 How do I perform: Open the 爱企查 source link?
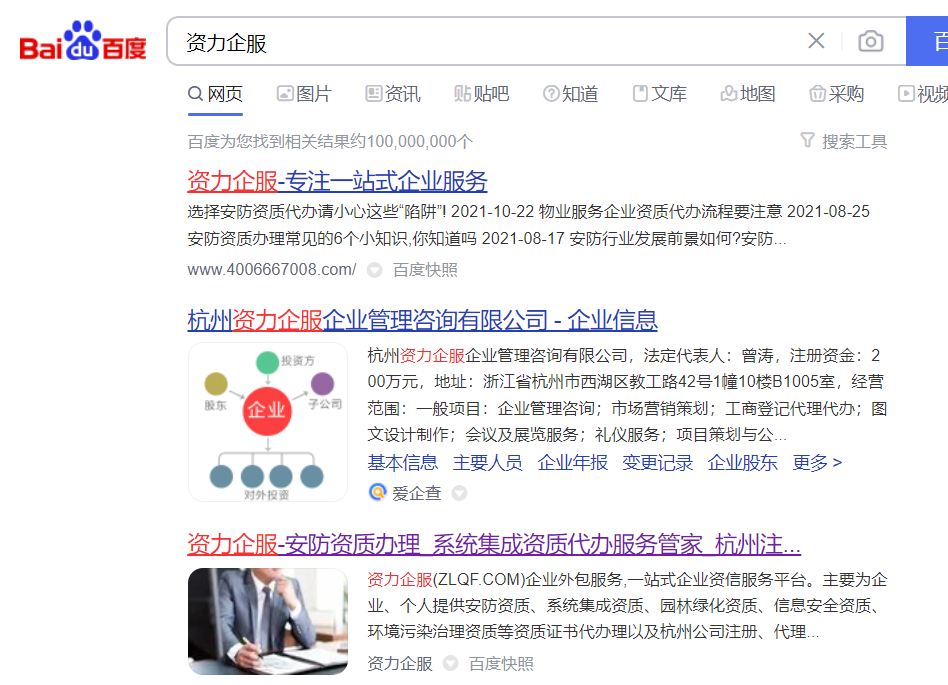tap(417, 493)
